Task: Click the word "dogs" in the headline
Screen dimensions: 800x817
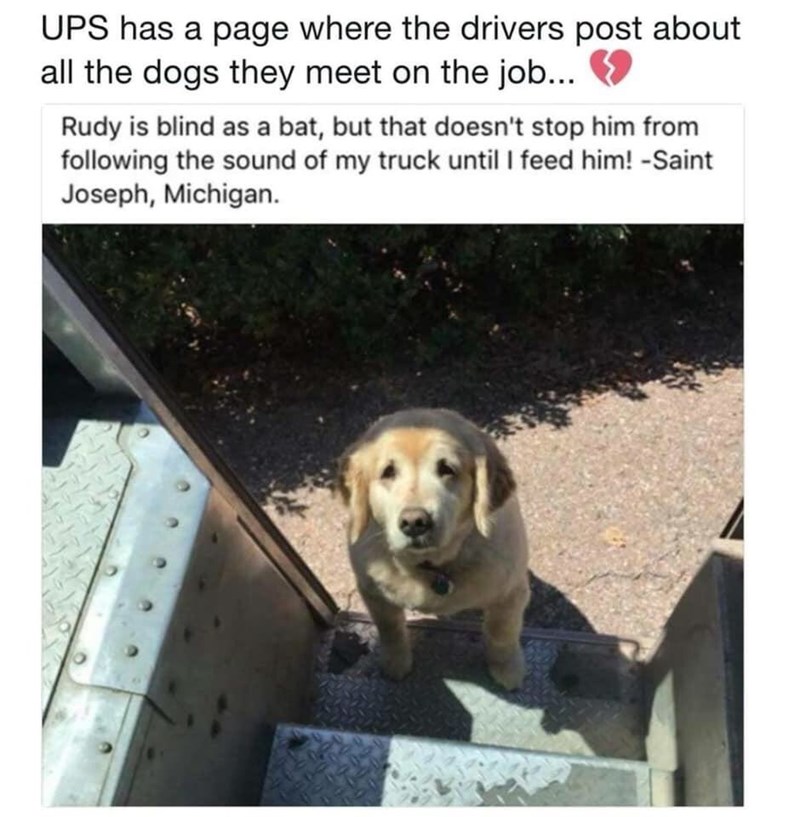Action: 180,73
